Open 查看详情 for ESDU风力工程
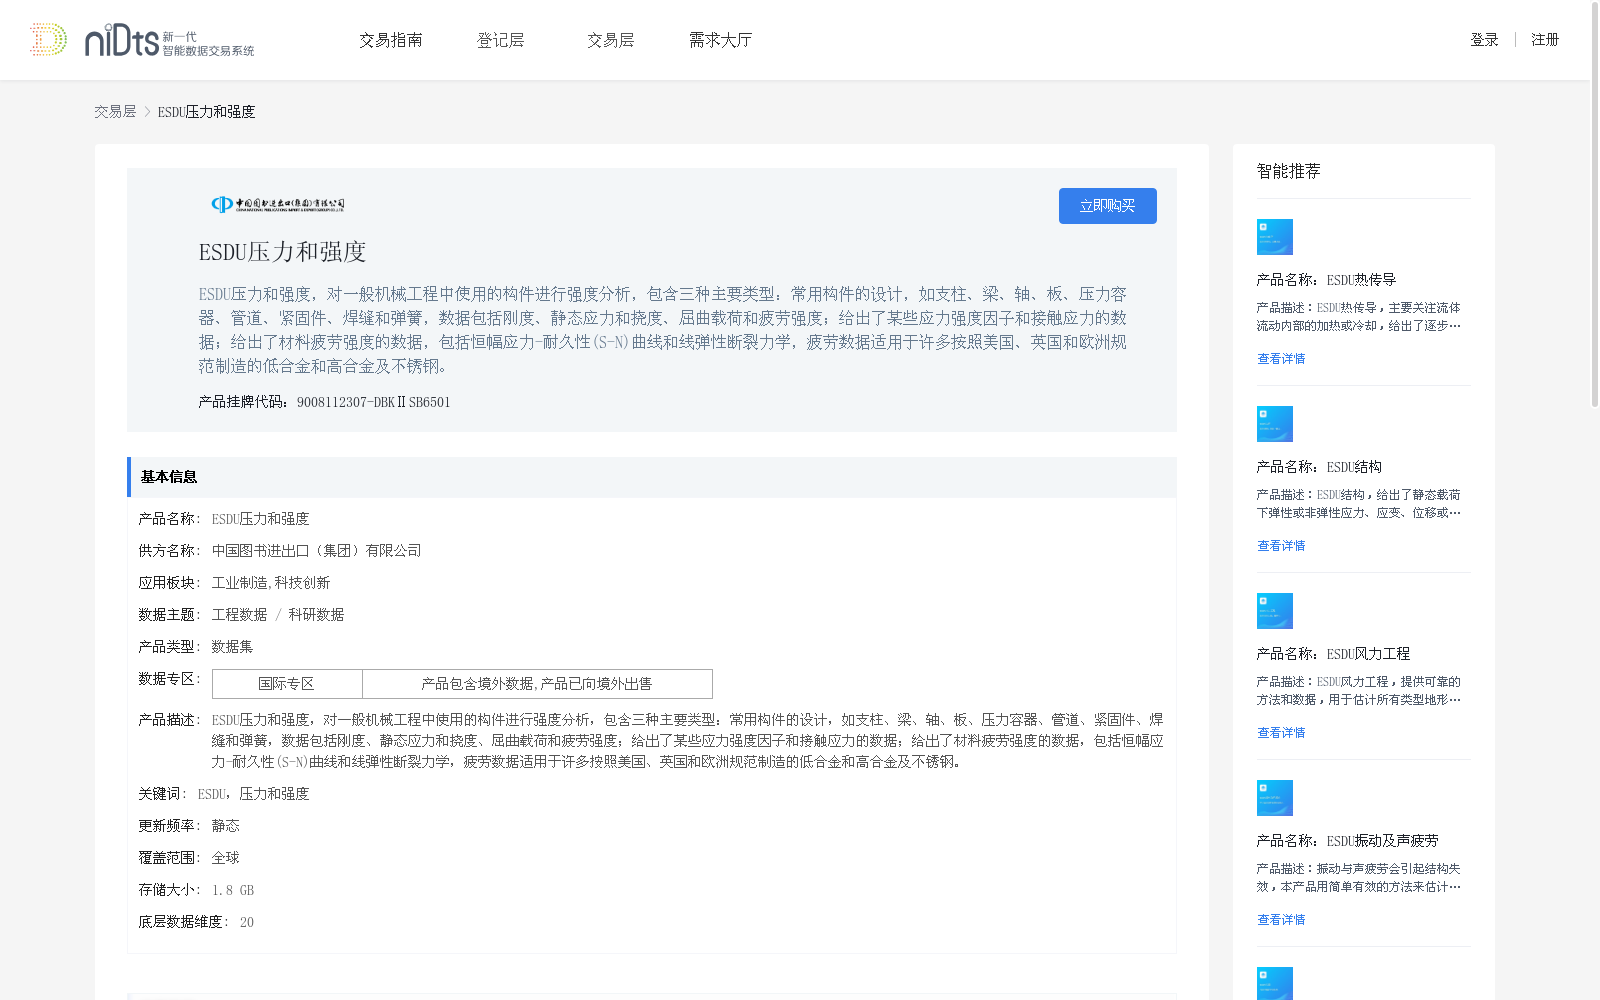This screenshot has height=1000, width=1600. pos(1281,733)
